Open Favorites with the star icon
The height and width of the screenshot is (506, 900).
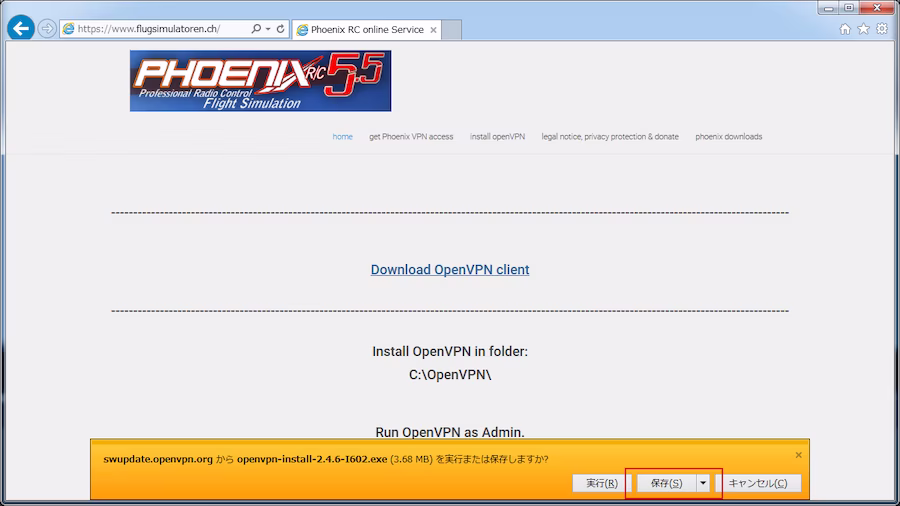(x=863, y=29)
